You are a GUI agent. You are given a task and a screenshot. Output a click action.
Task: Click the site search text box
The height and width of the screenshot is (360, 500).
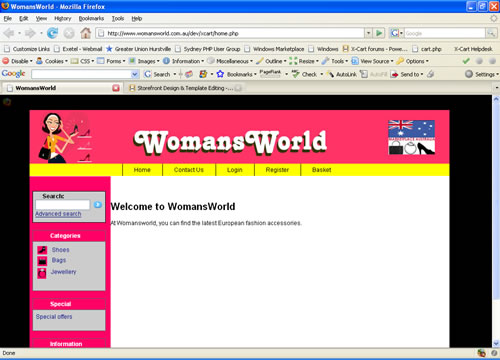click(63, 205)
